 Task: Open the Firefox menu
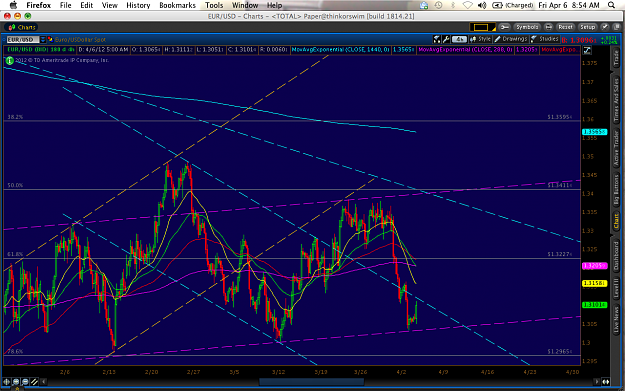38,5
